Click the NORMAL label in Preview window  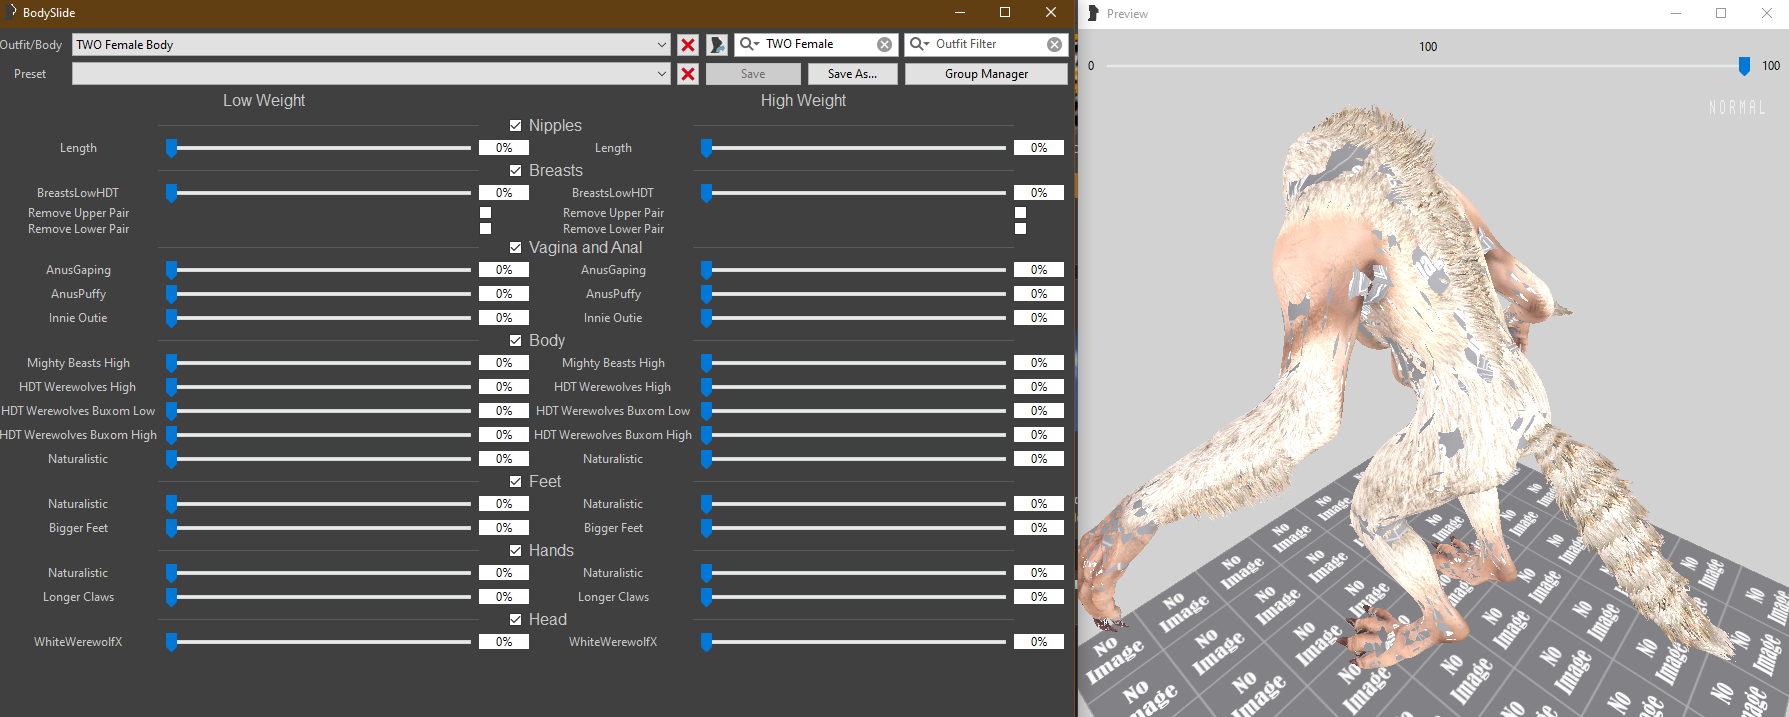pyautogui.click(x=1737, y=107)
